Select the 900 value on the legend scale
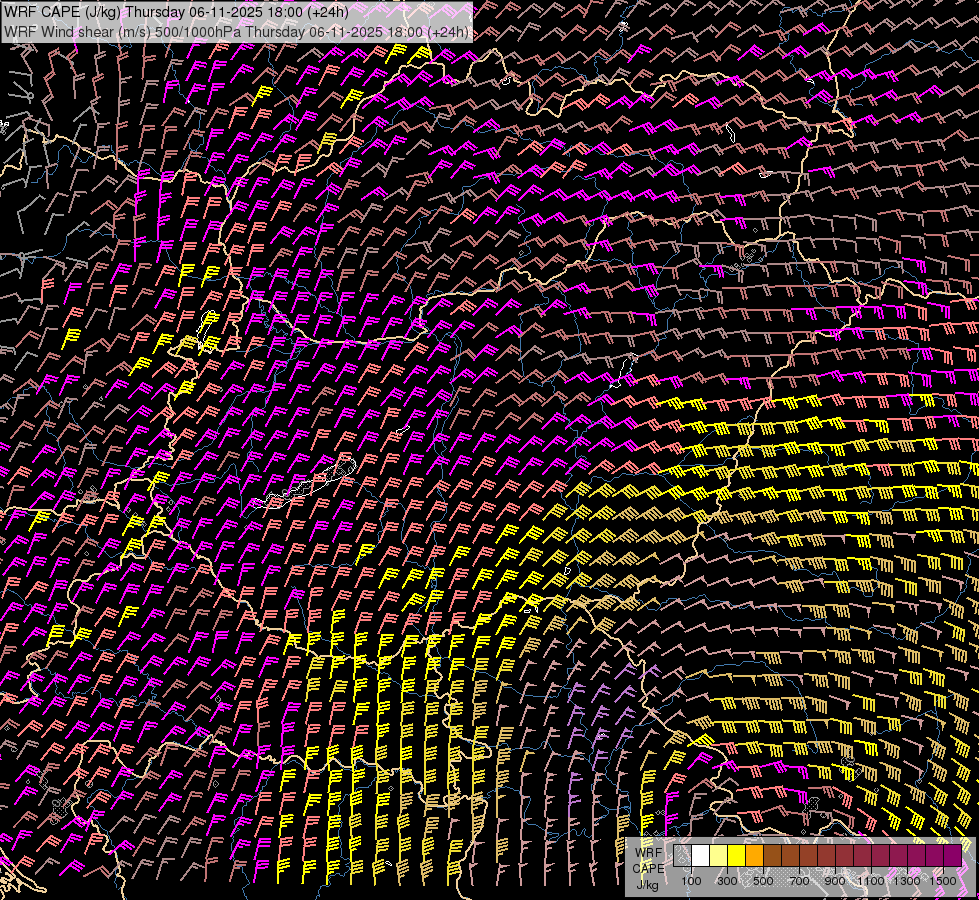Viewport: 979px width, 900px height. point(835,881)
